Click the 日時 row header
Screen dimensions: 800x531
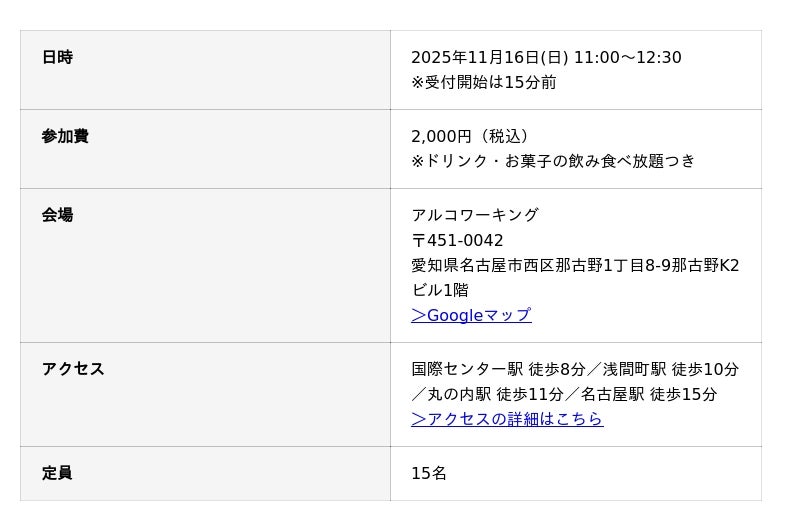pyautogui.click(x=57, y=58)
